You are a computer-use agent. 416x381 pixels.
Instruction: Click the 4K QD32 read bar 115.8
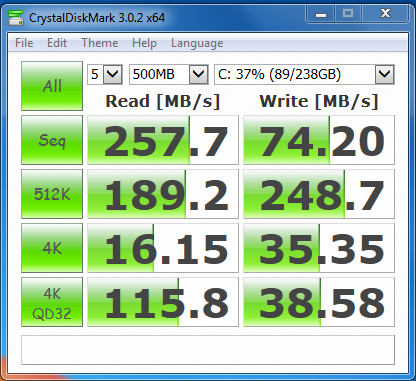tap(163, 302)
